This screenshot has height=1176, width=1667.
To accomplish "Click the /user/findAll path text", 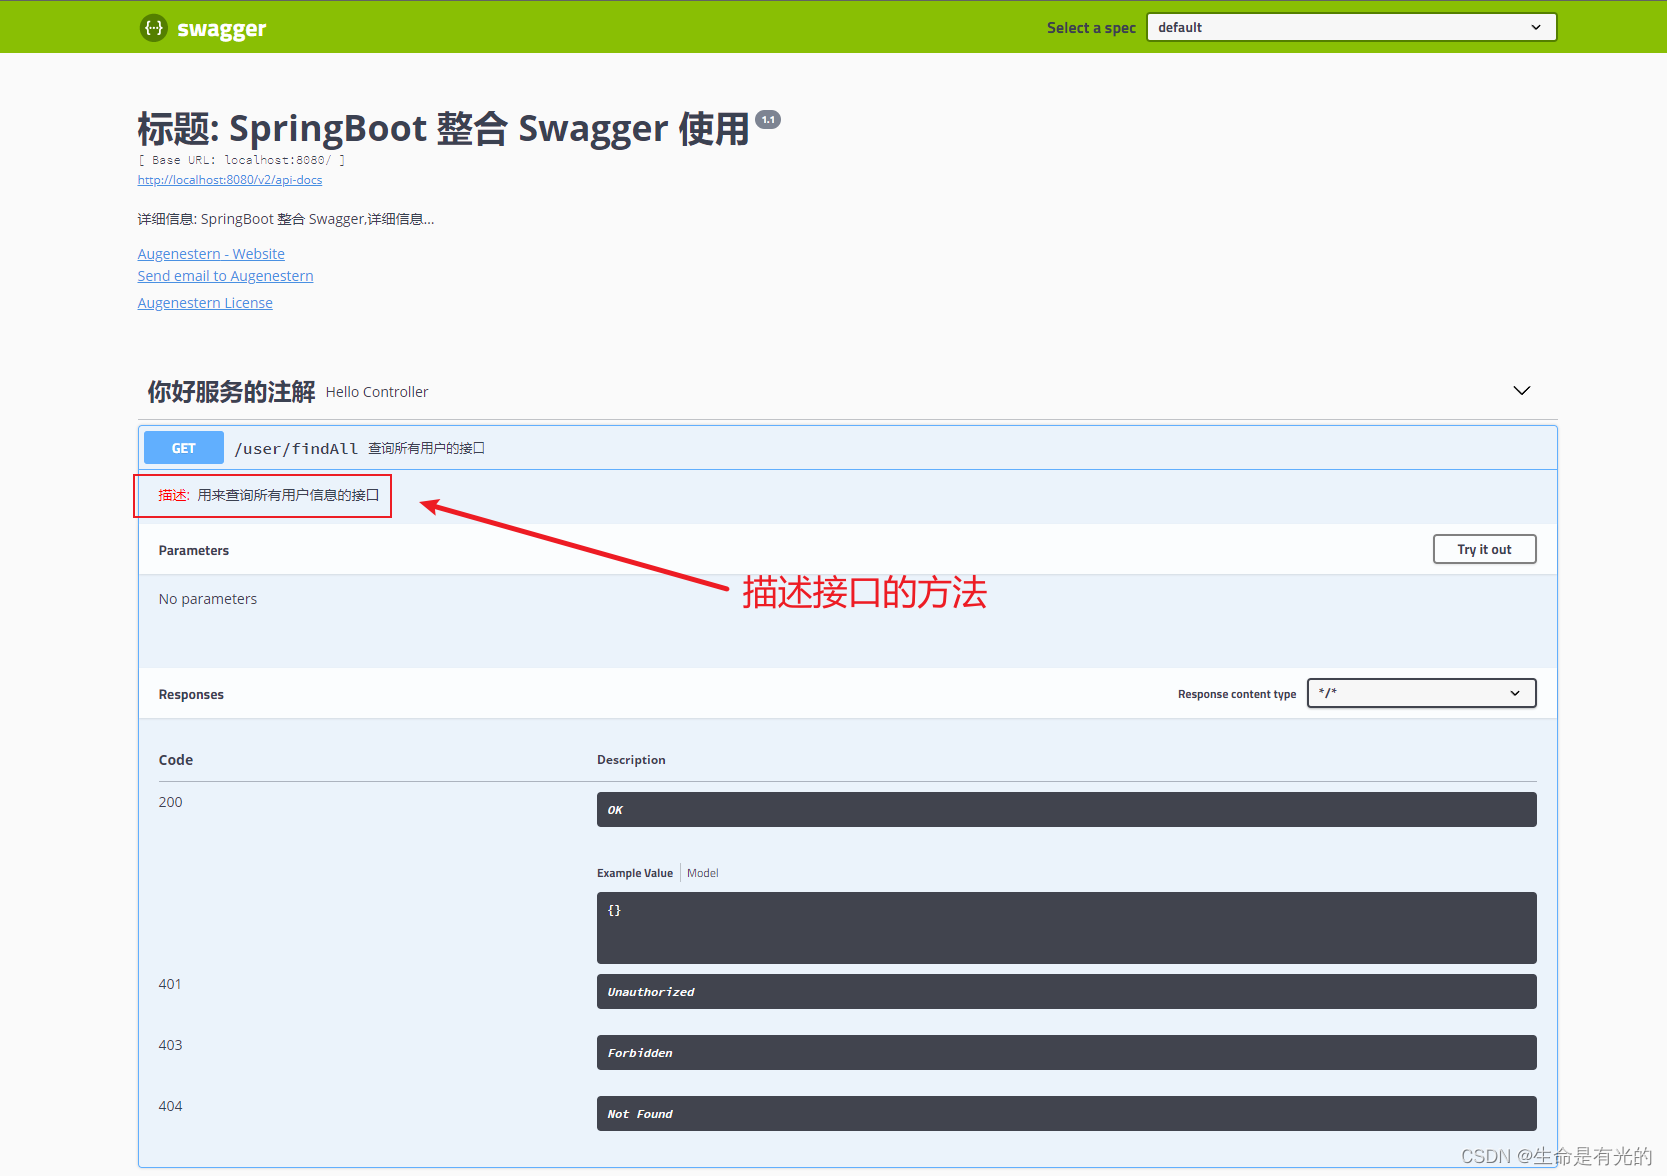I will coord(296,449).
